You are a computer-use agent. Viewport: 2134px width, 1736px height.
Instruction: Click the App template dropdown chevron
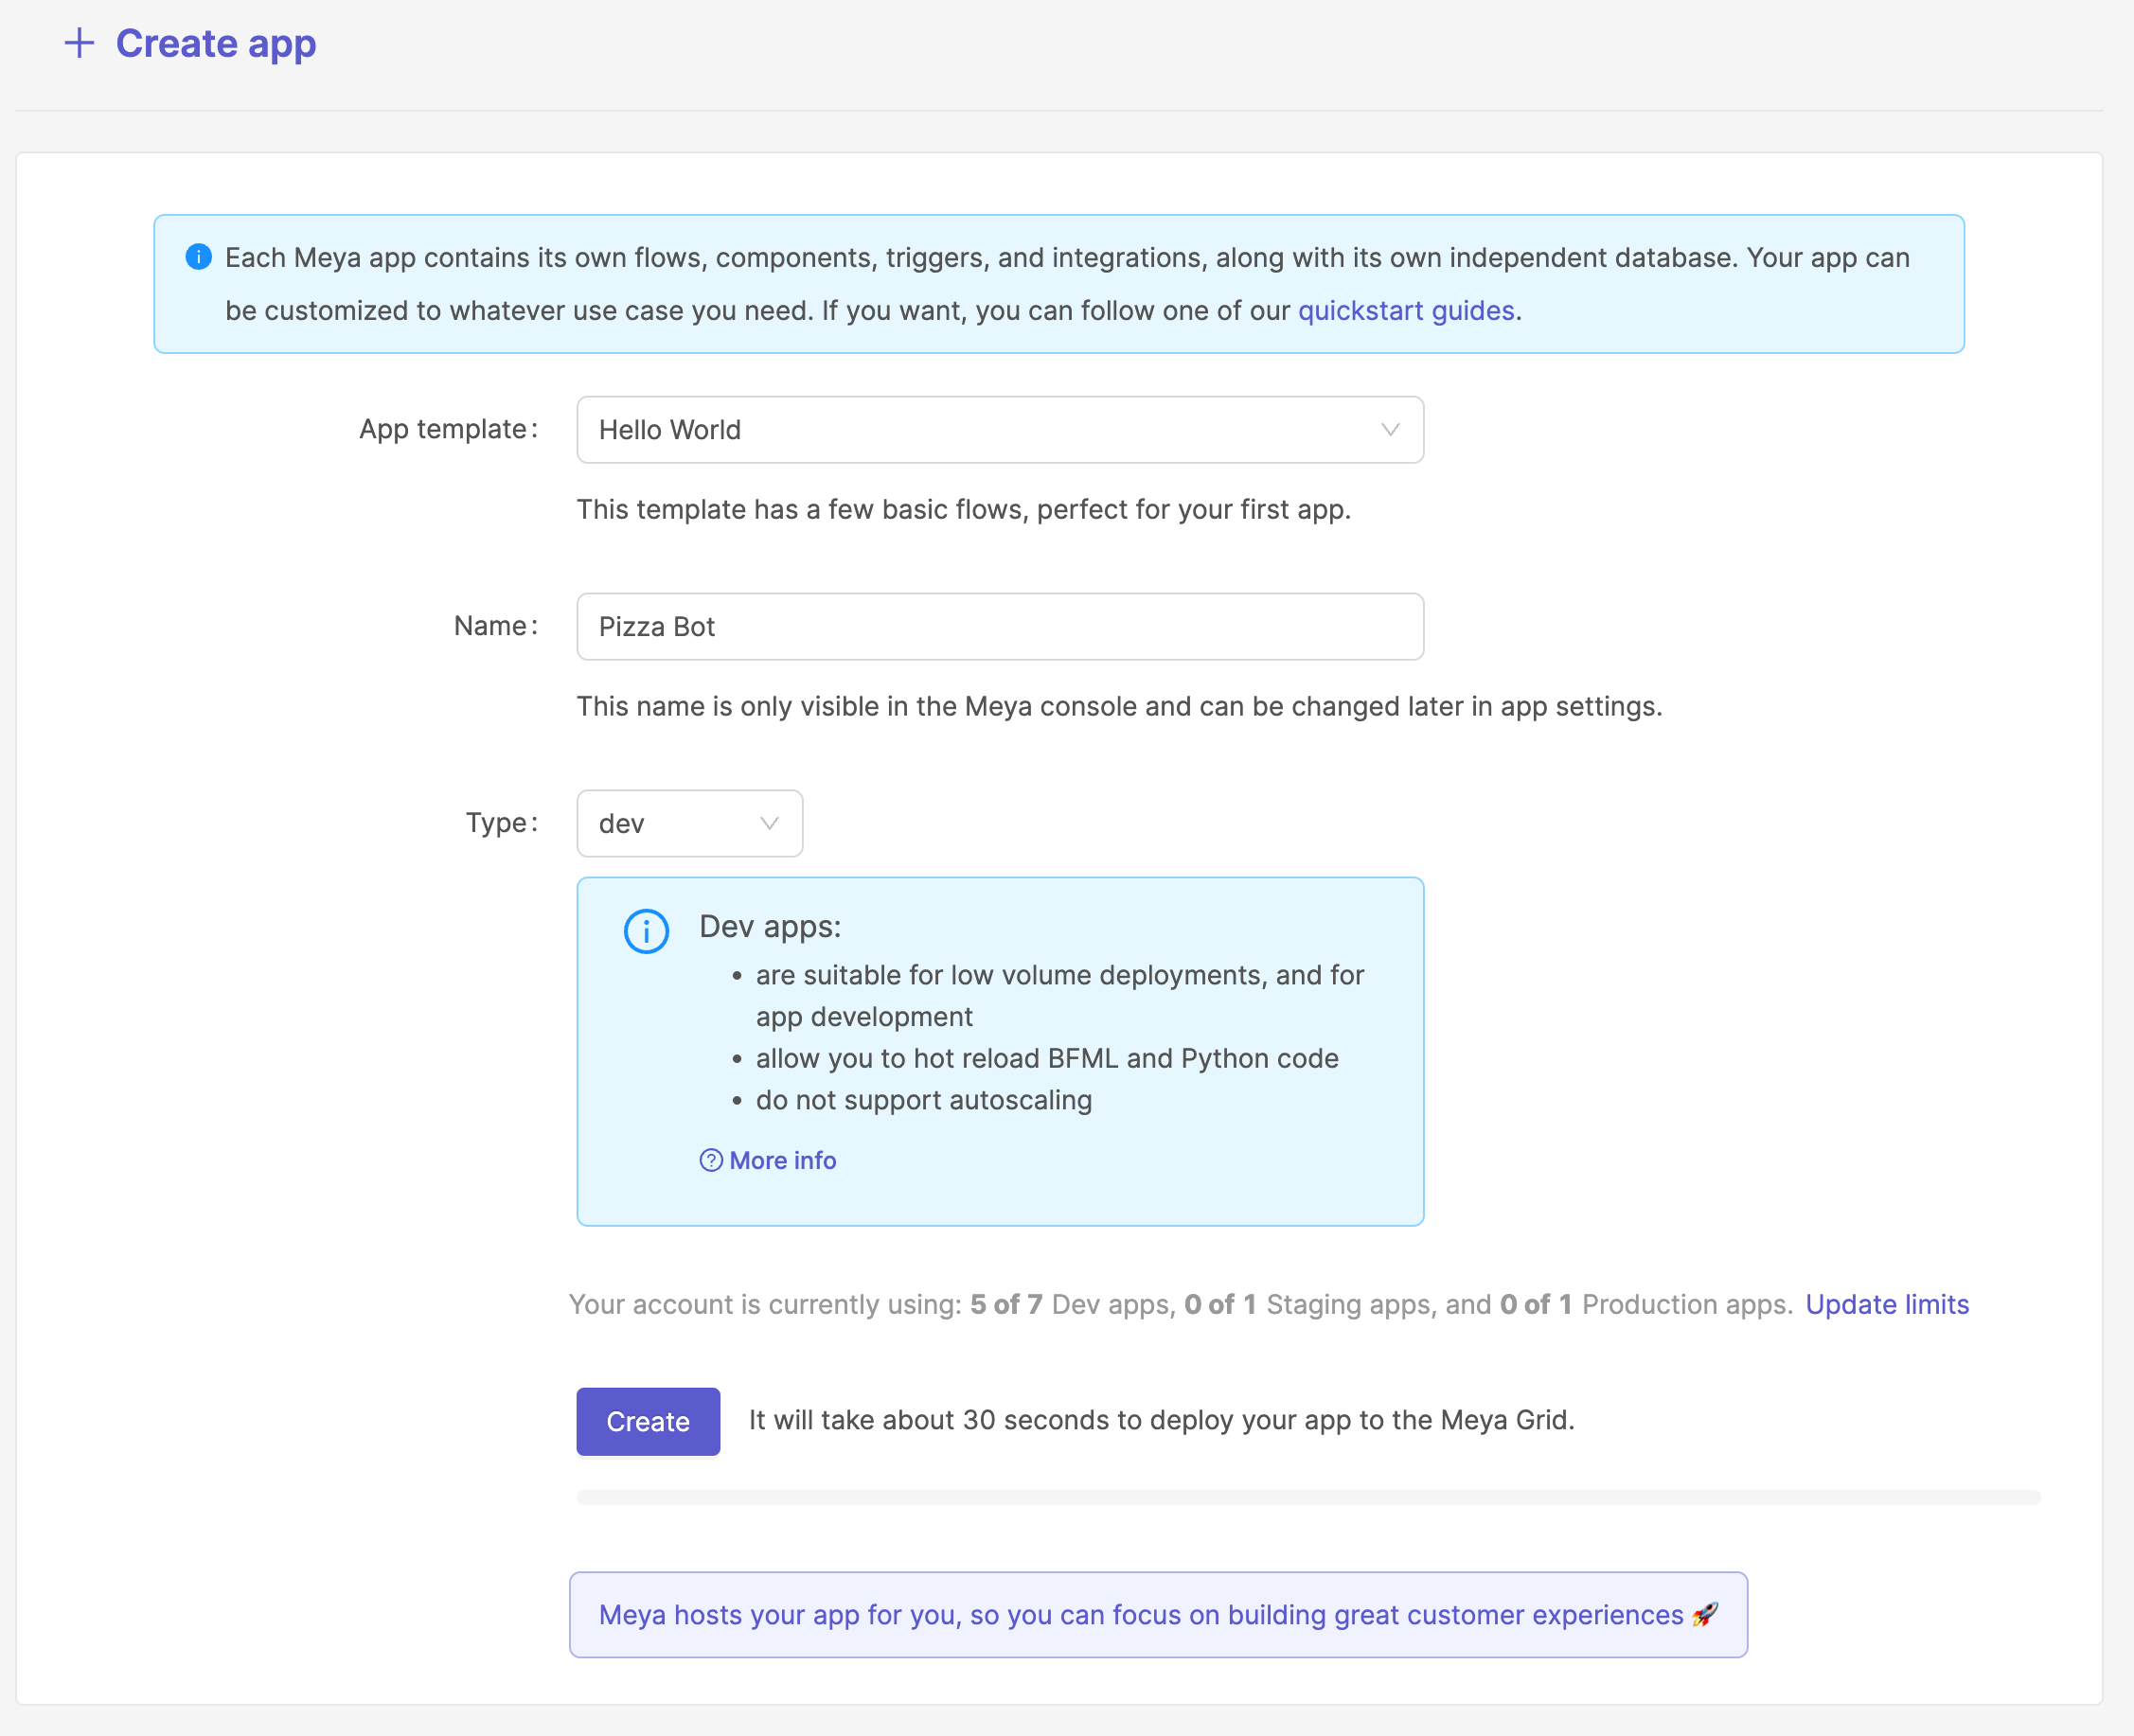1389,430
